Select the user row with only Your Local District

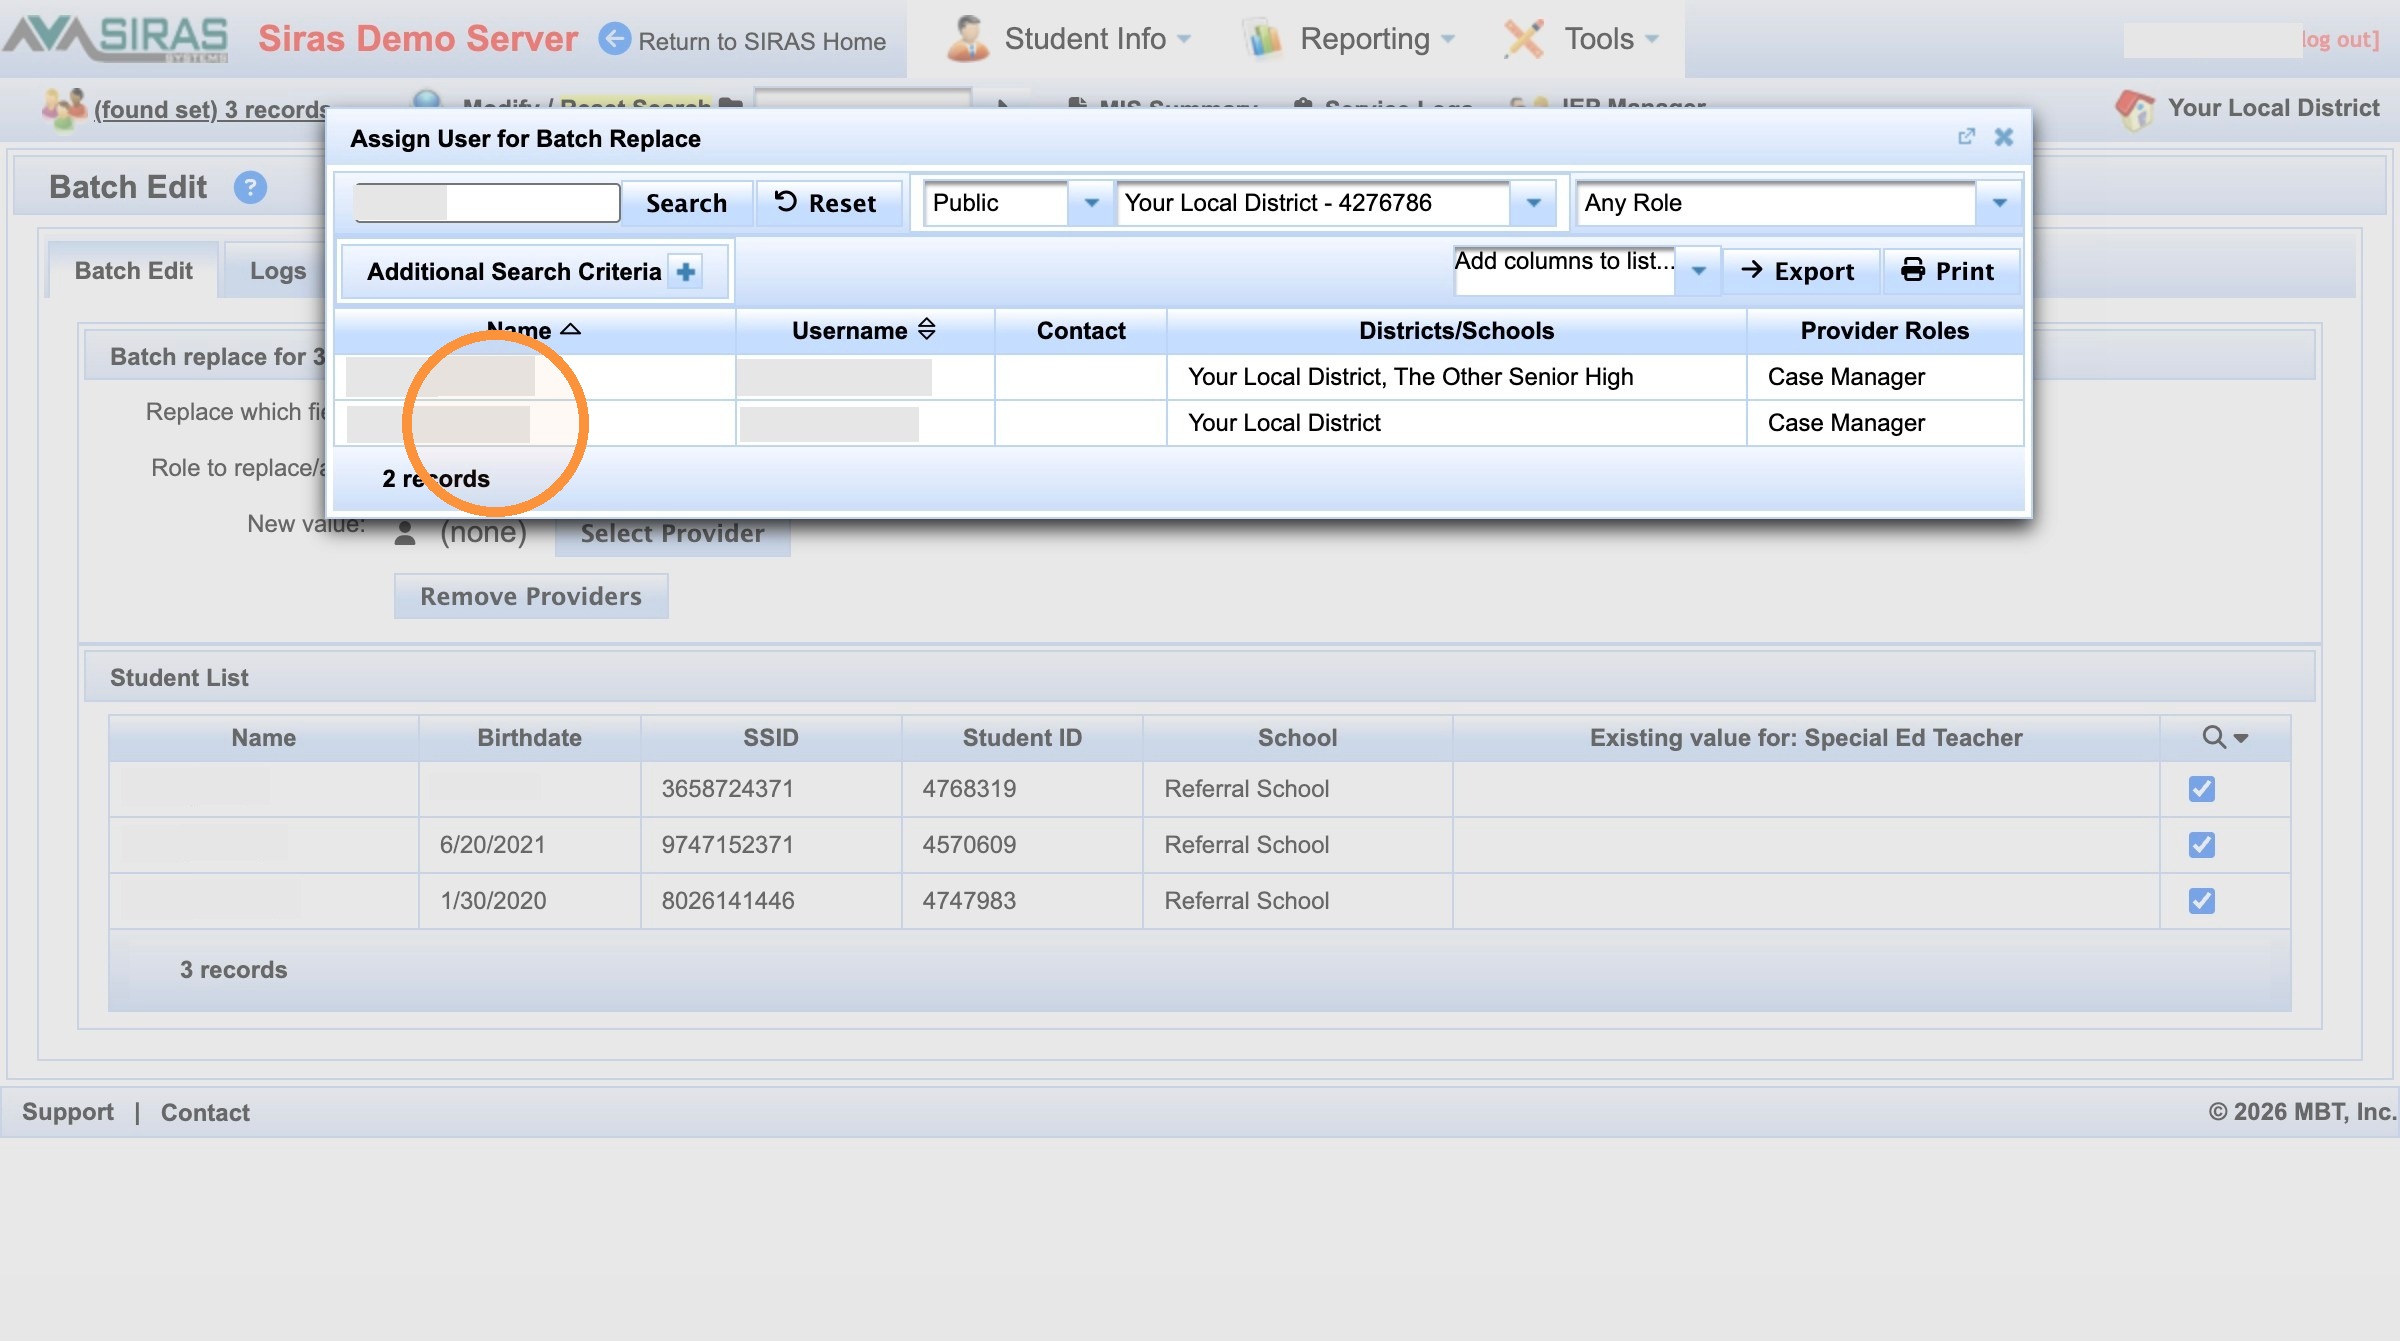(x=1179, y=423)
